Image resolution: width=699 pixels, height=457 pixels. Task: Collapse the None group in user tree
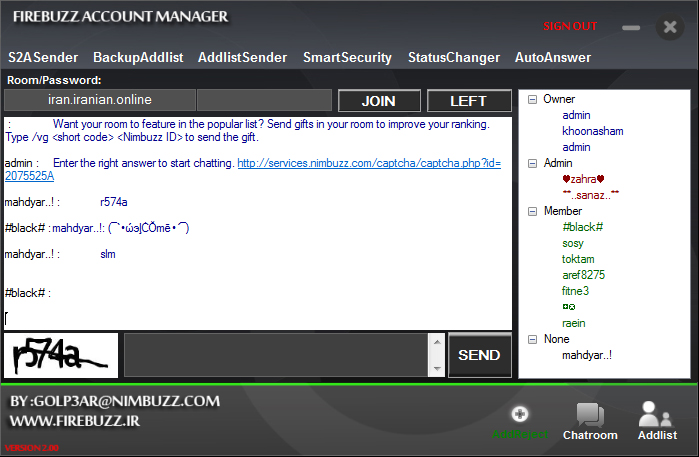[x=532, y=339]
